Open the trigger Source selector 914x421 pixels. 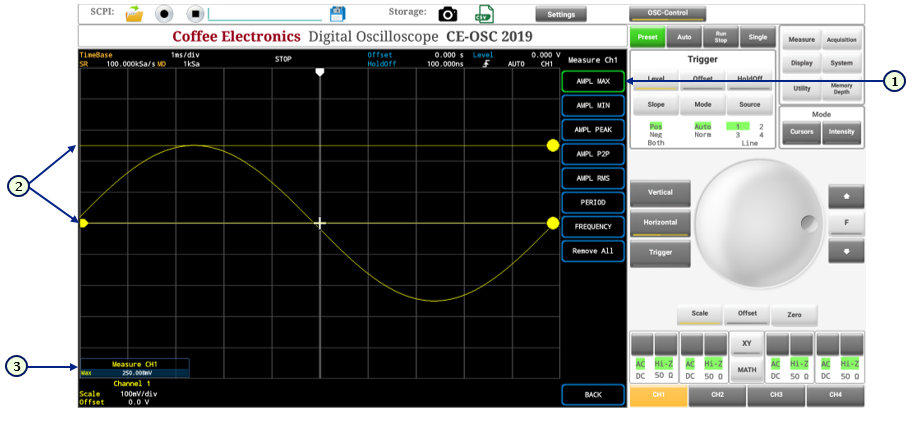(x=750, y=104)
